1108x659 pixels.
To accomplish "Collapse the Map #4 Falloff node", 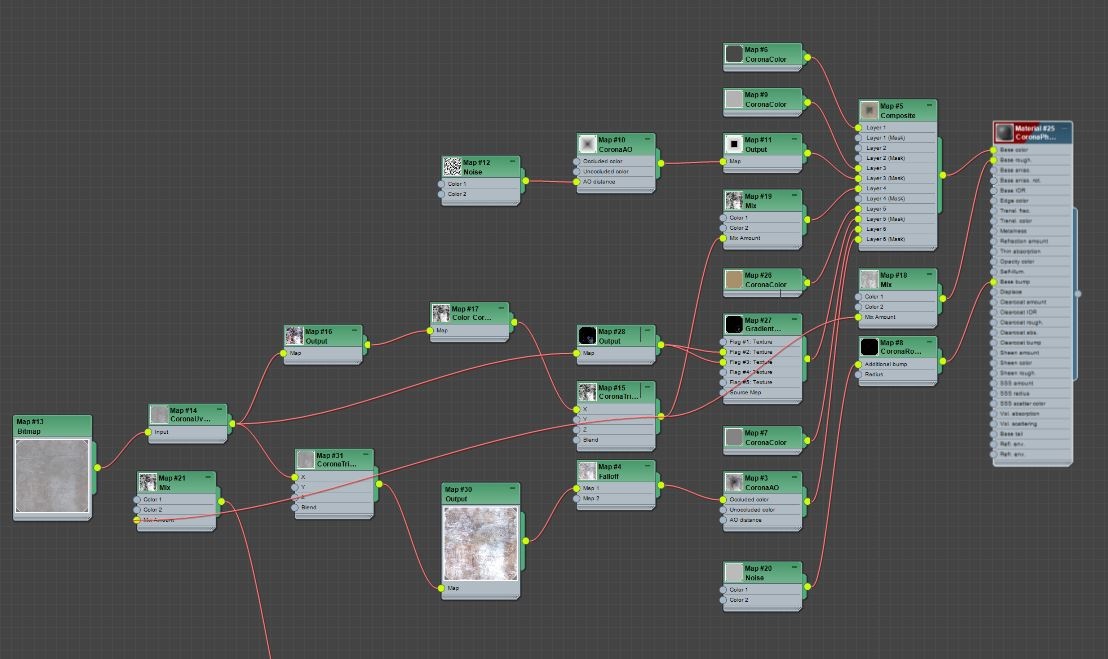I will 648,467.
